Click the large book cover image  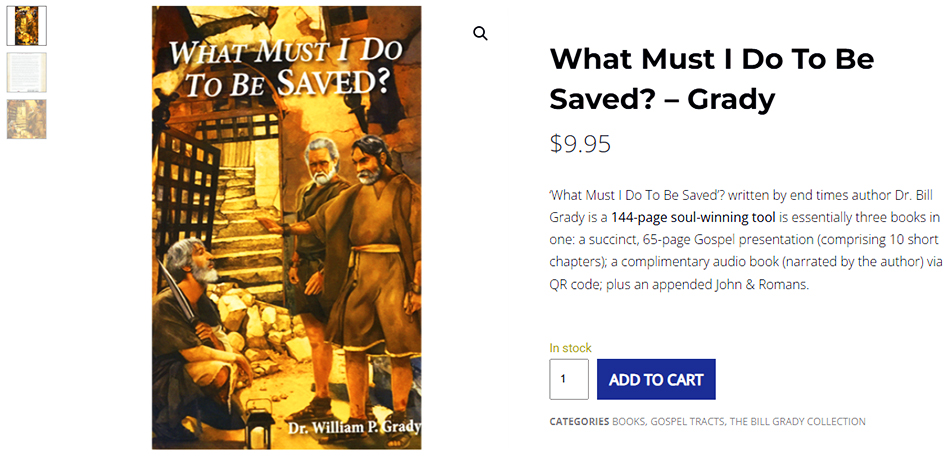click(287, 228)
